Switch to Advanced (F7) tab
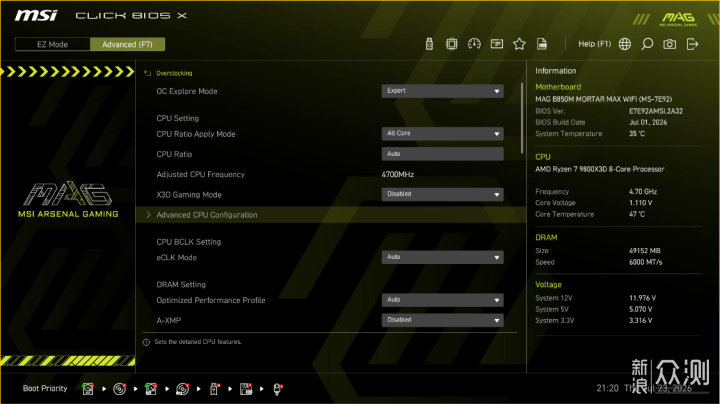This screenshot has height=404, width=720. pyautogui.click(x=127, y=44)
